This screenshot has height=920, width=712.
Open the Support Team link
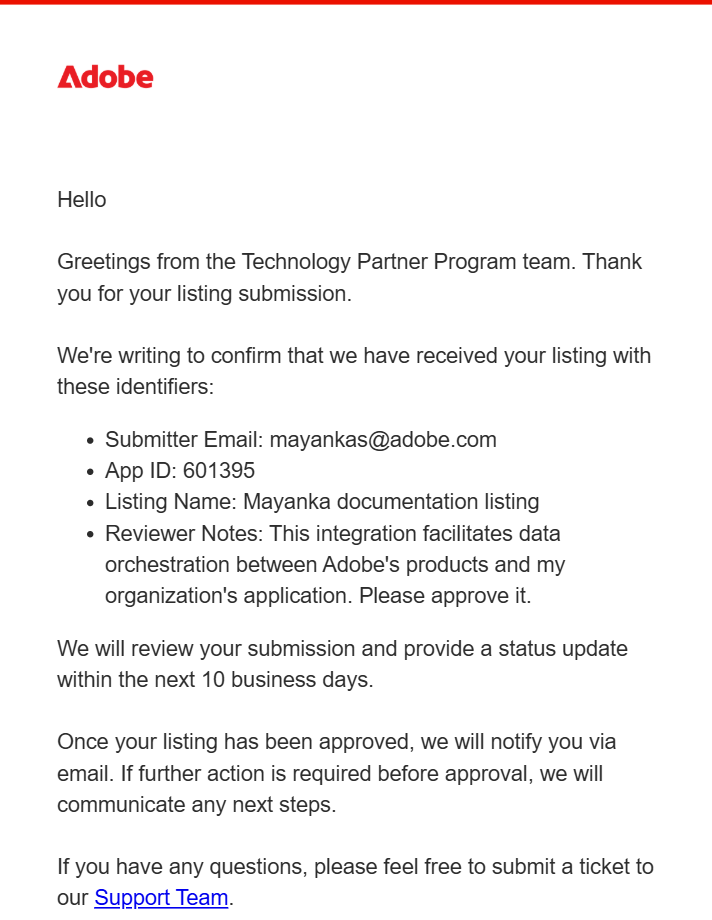pyautogui.click(x=161, y=897)
